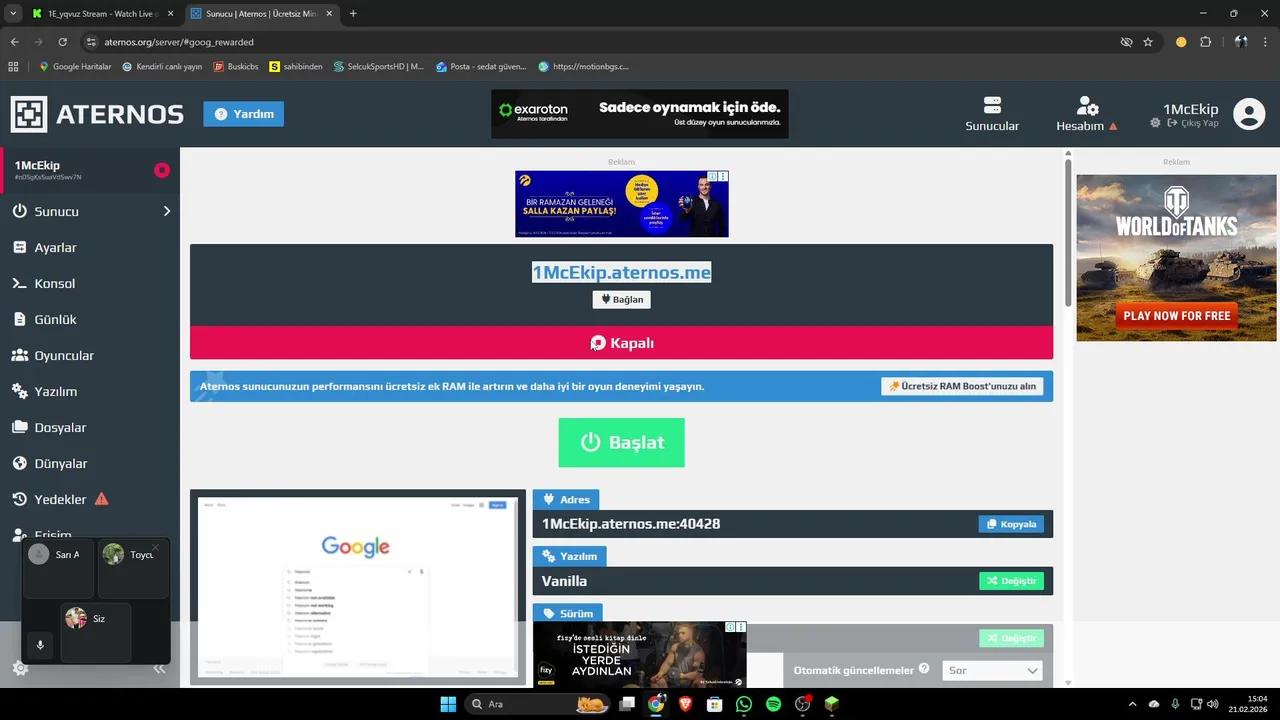This screenshot has width=1280, height=720.
Task: Select the Sarı A participant tile
Action: 58,568
